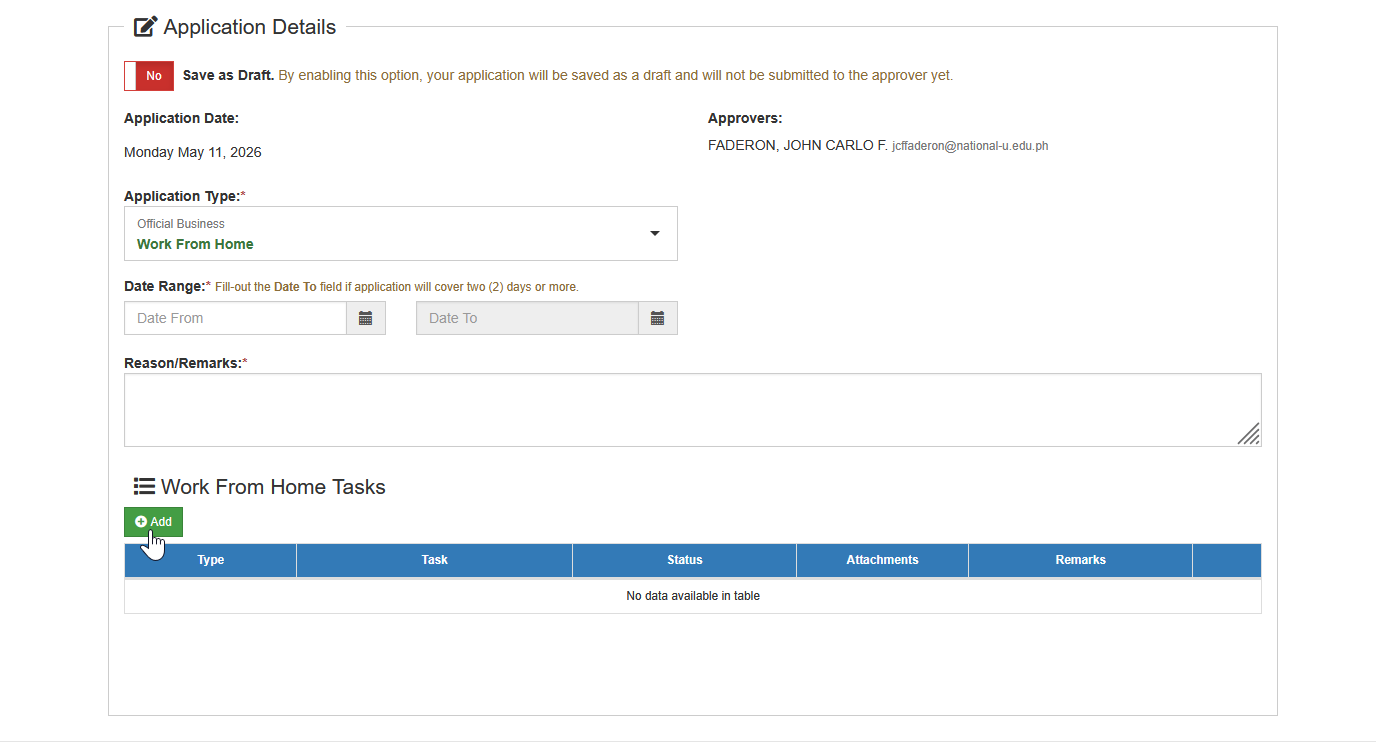This screenshot has height=751, width=1376.
Task: Click the Application Details edit icon
Action: (x=146, y=27)
